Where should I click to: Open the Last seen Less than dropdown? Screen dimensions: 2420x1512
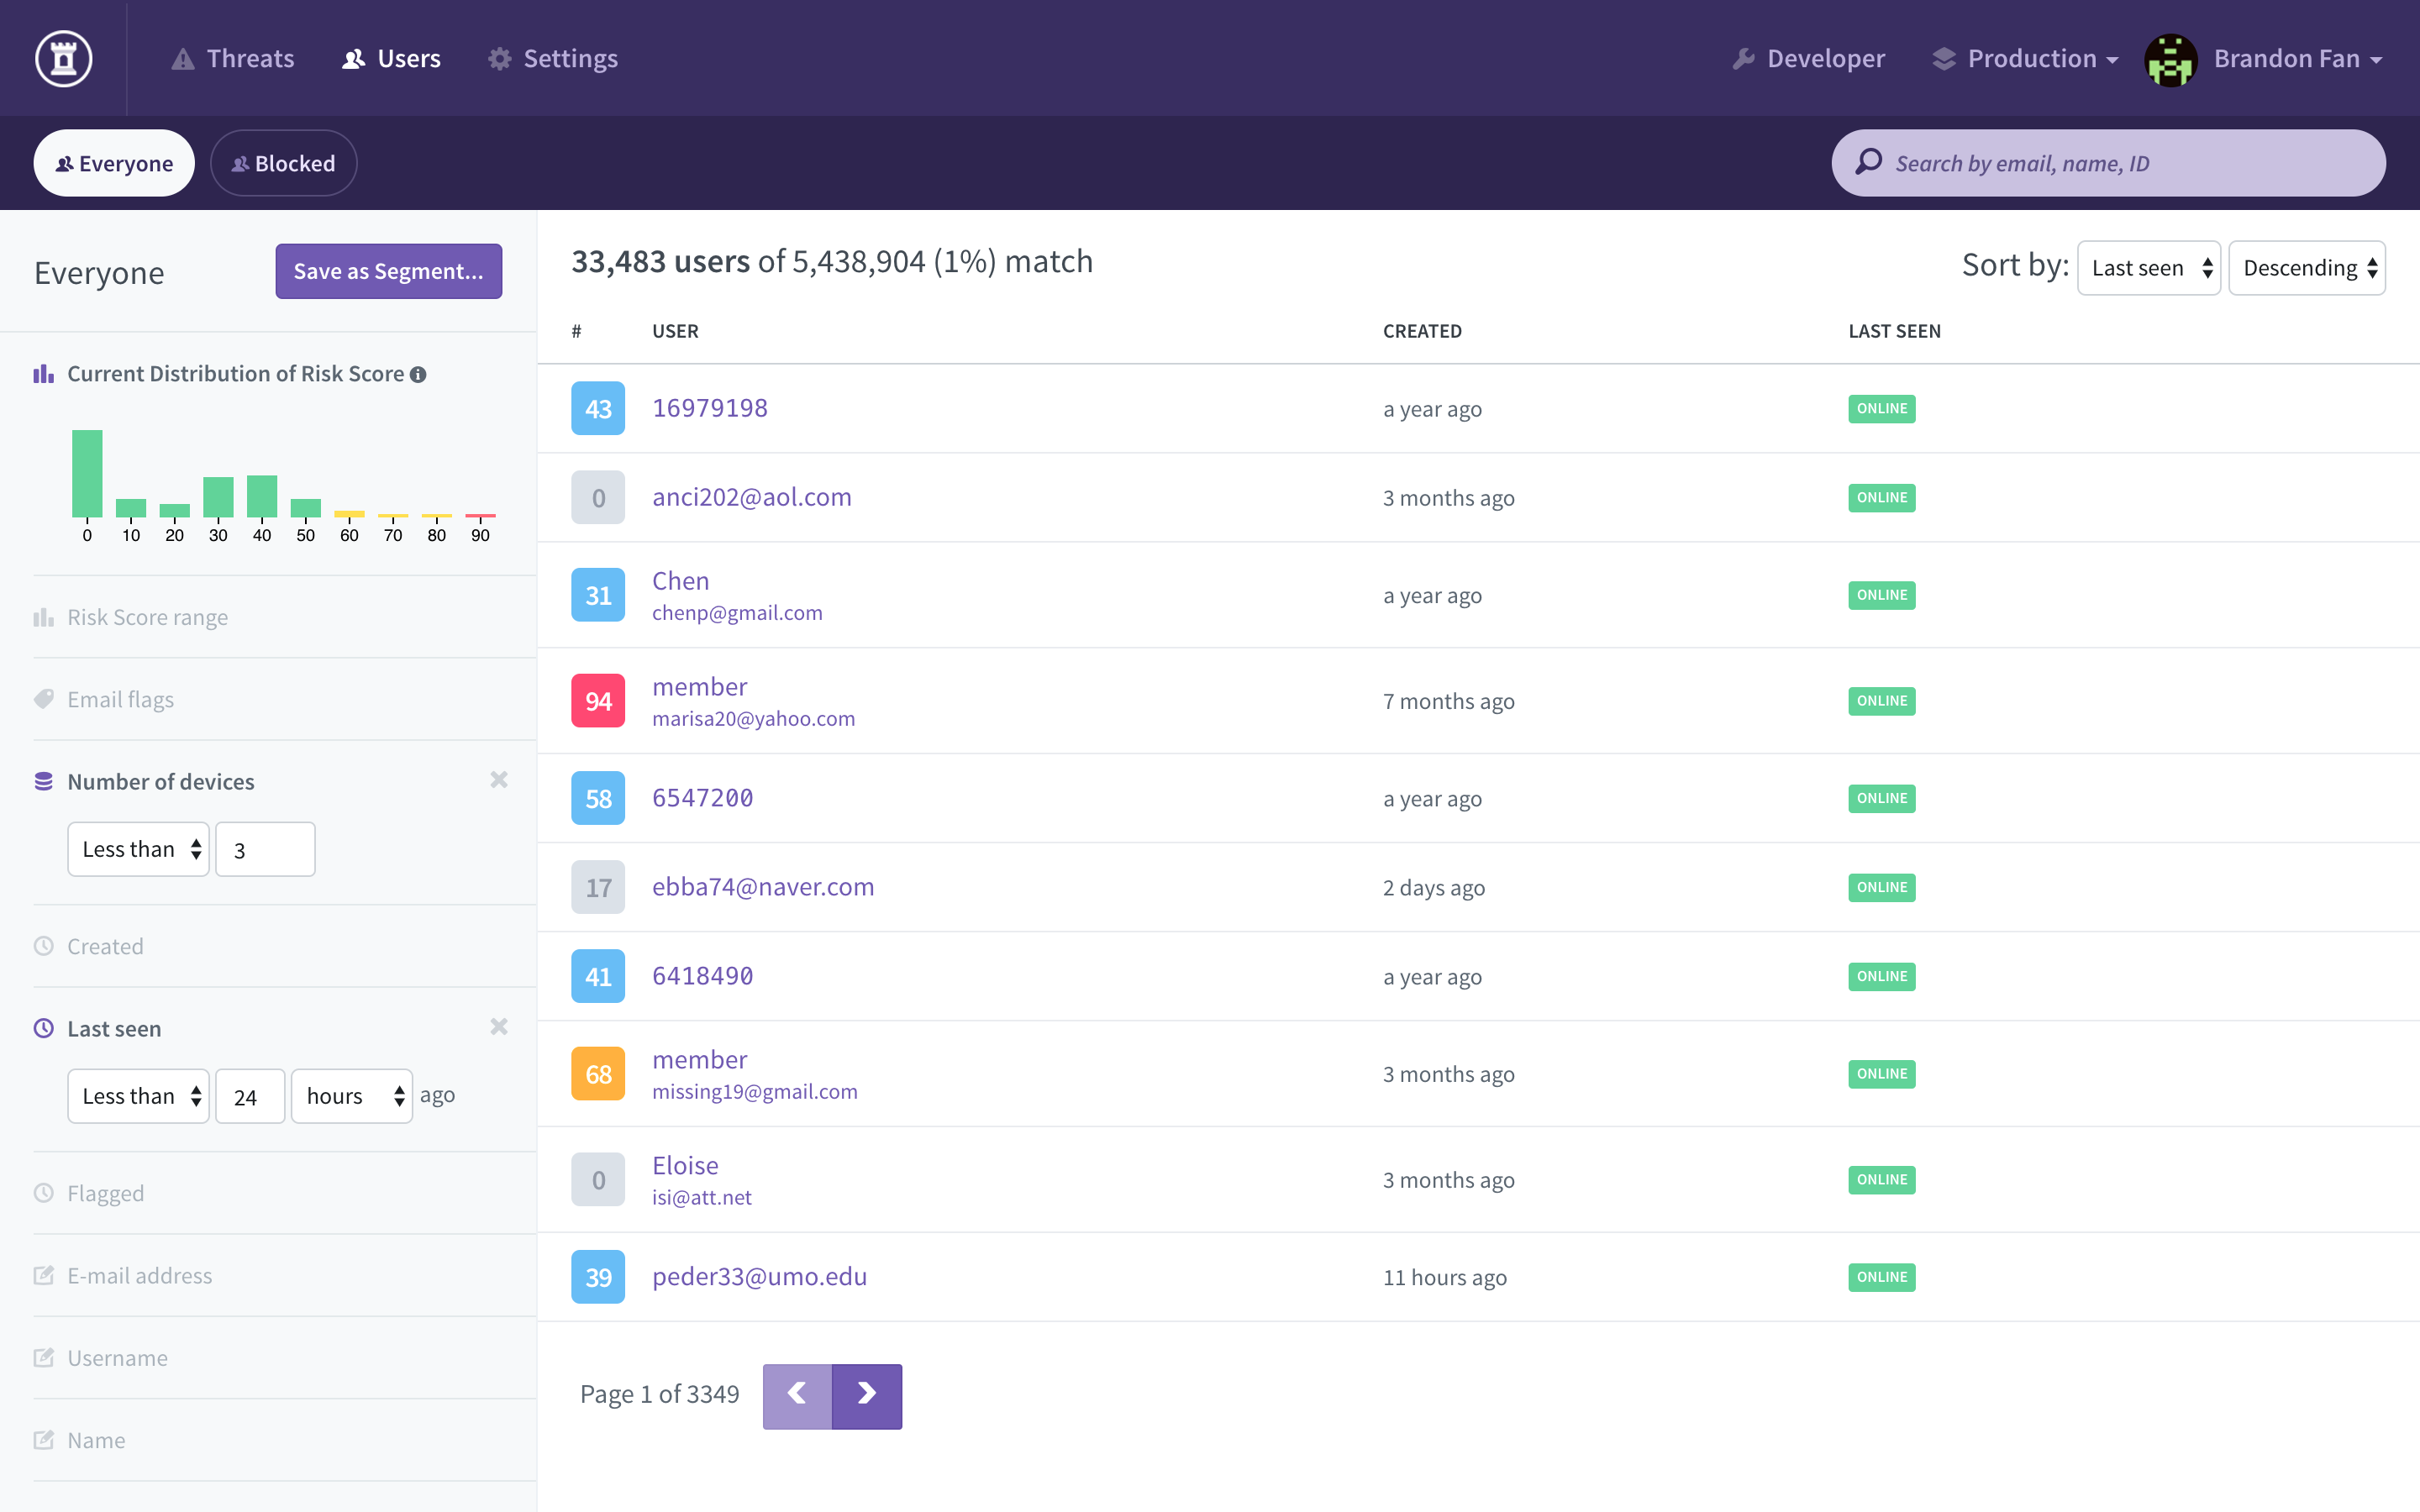(138, 1096)
